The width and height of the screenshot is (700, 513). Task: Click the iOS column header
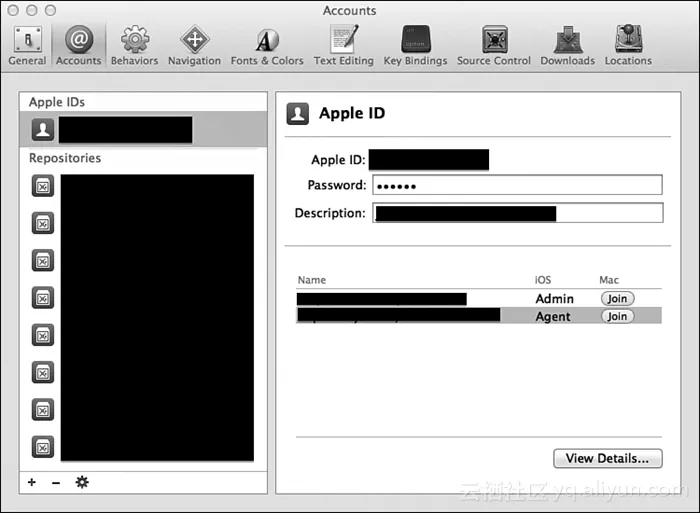pos(543,280)
